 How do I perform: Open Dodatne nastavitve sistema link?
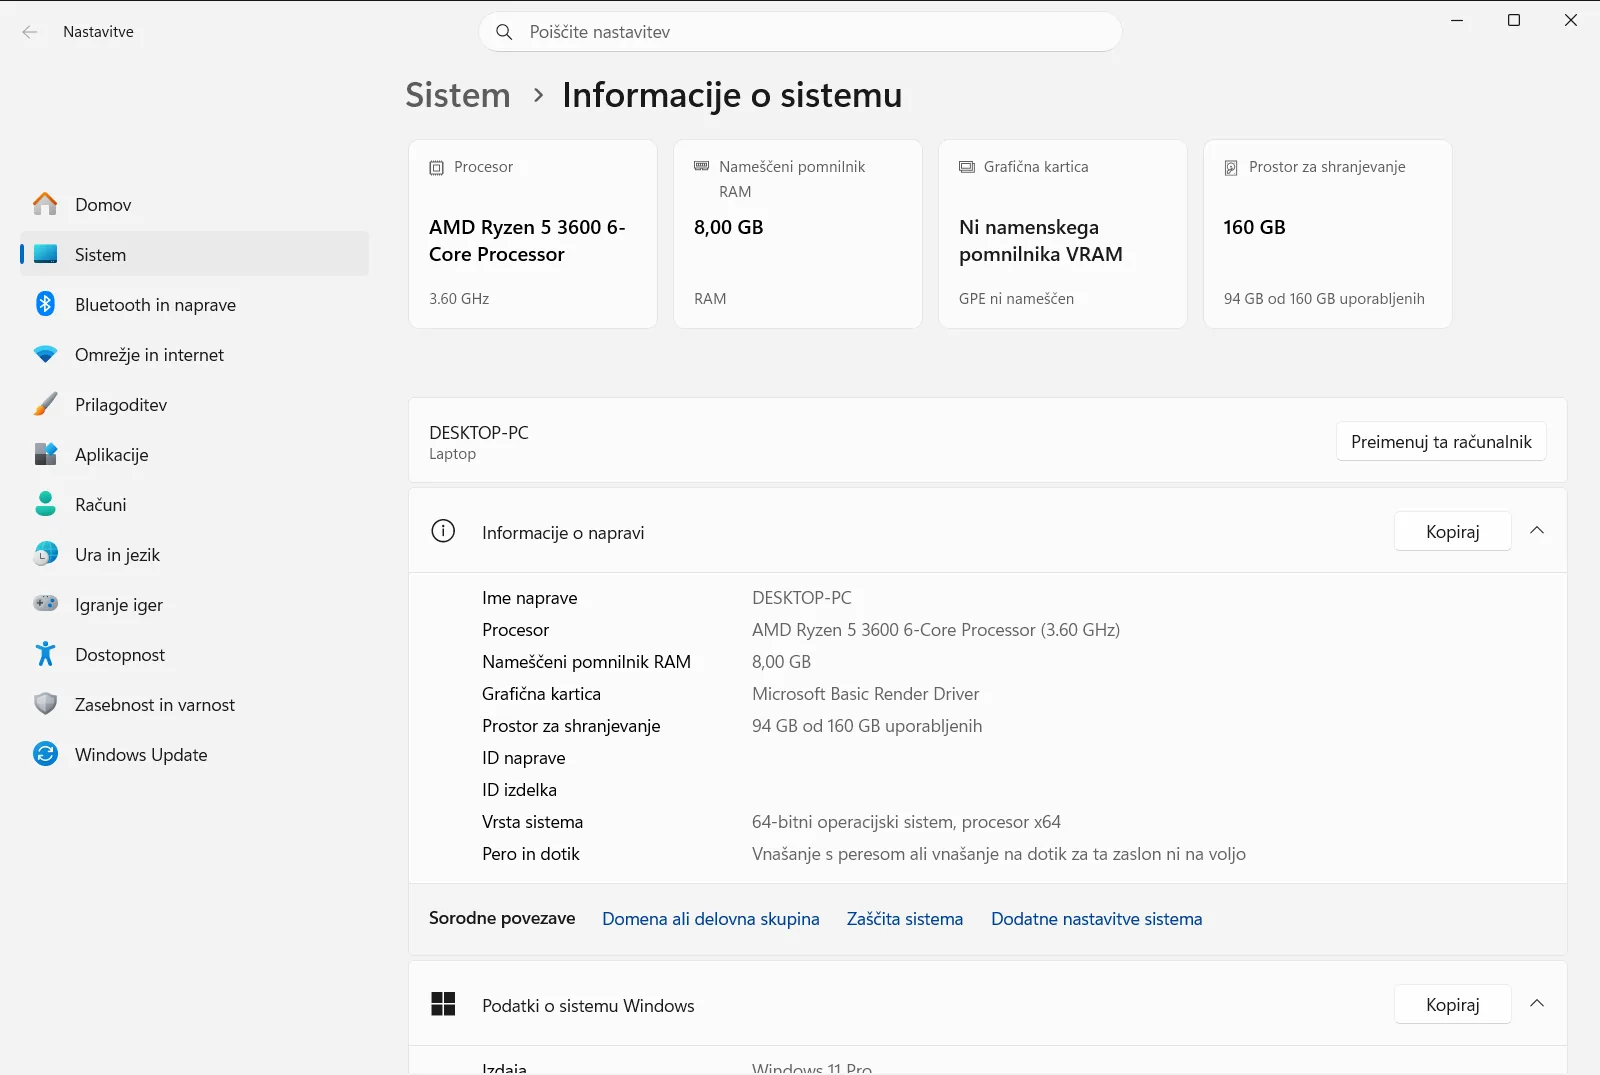click(1096, 918)
